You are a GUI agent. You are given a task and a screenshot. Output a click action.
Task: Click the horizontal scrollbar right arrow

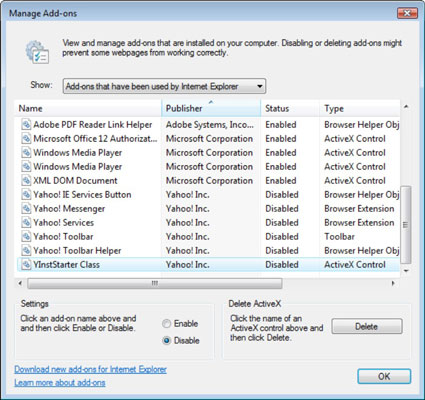[393, 283]
